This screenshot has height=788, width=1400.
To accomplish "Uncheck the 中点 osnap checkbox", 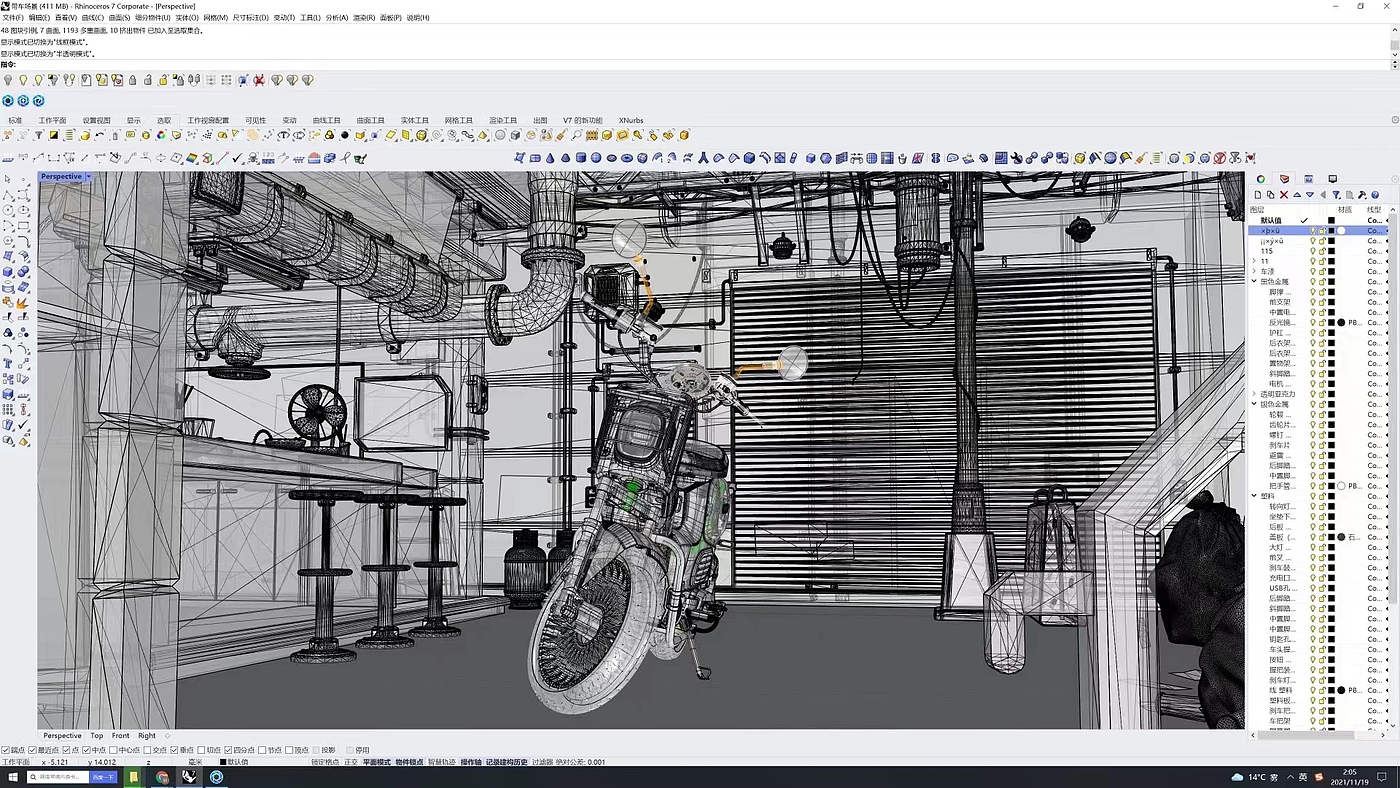I will 87,750.
